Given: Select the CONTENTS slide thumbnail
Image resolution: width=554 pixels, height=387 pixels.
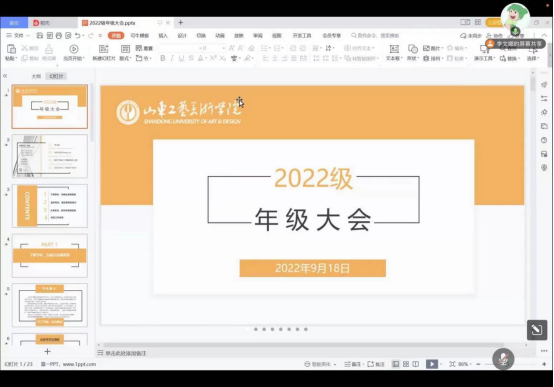Looking at the screenshot, I should coord(50,206).
